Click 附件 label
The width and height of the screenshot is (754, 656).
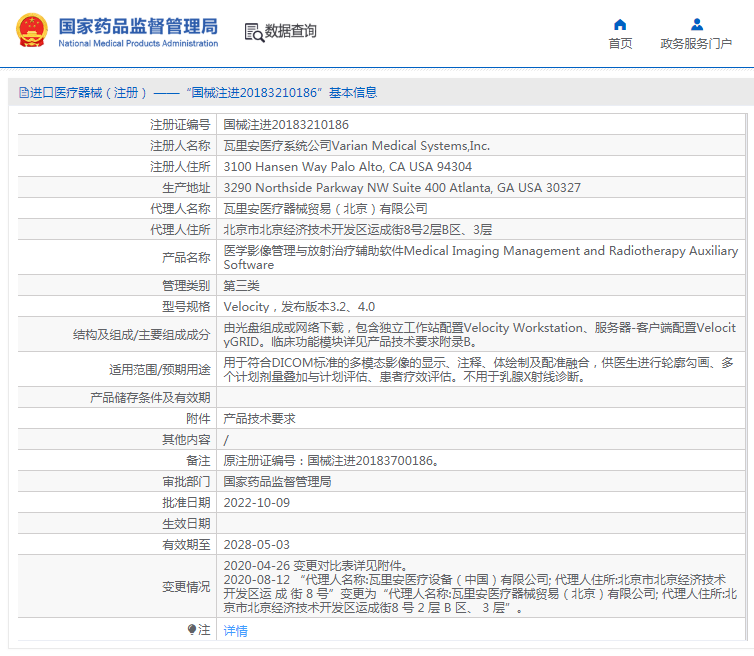click(x=198, y=418)
